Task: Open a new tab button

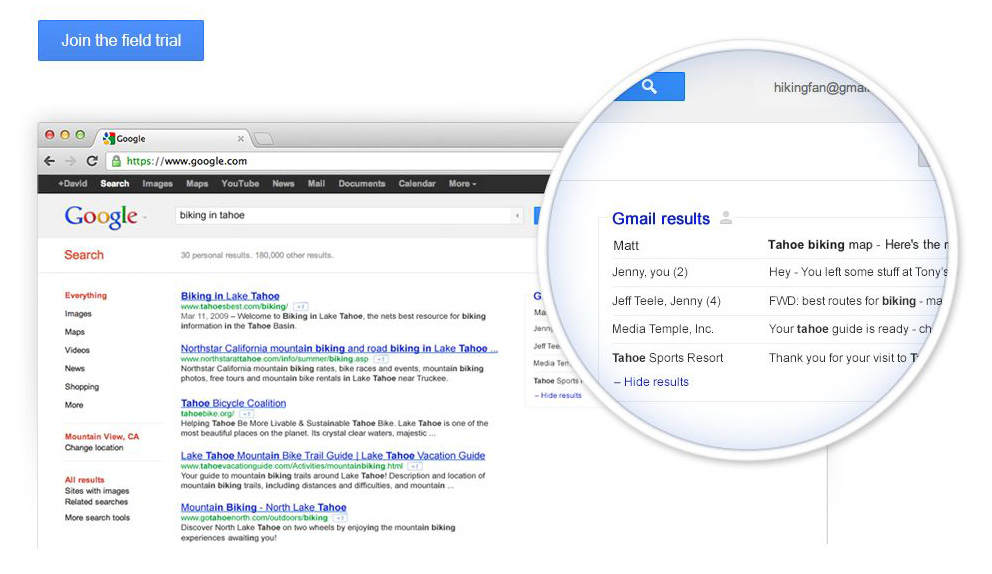Action: [263, 139]
